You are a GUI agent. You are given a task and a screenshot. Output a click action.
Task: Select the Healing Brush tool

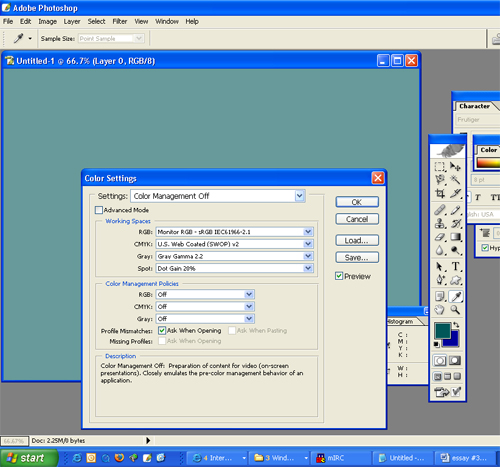pyautogui.click(x=440, y=210)
